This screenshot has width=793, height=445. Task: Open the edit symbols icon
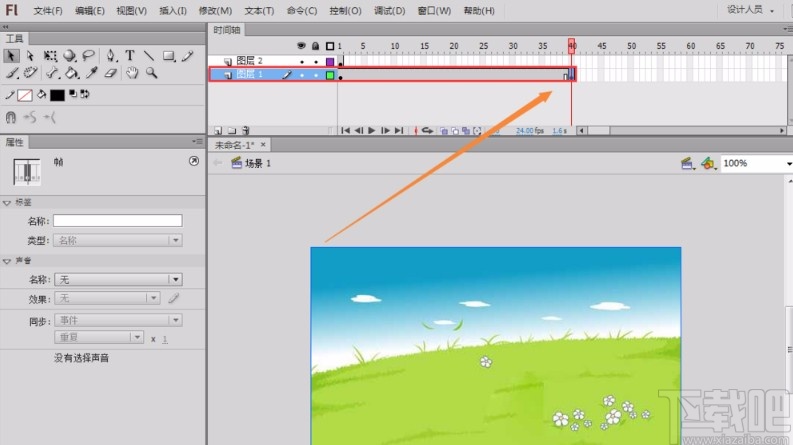coord(708,163)
